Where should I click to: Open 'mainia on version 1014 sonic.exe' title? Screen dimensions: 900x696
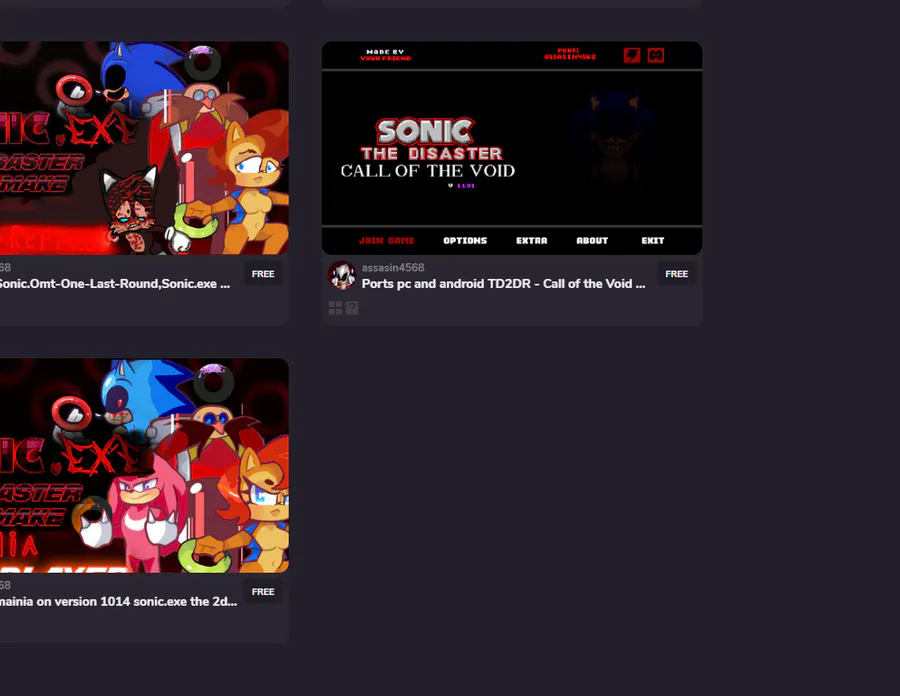point(118,601)
